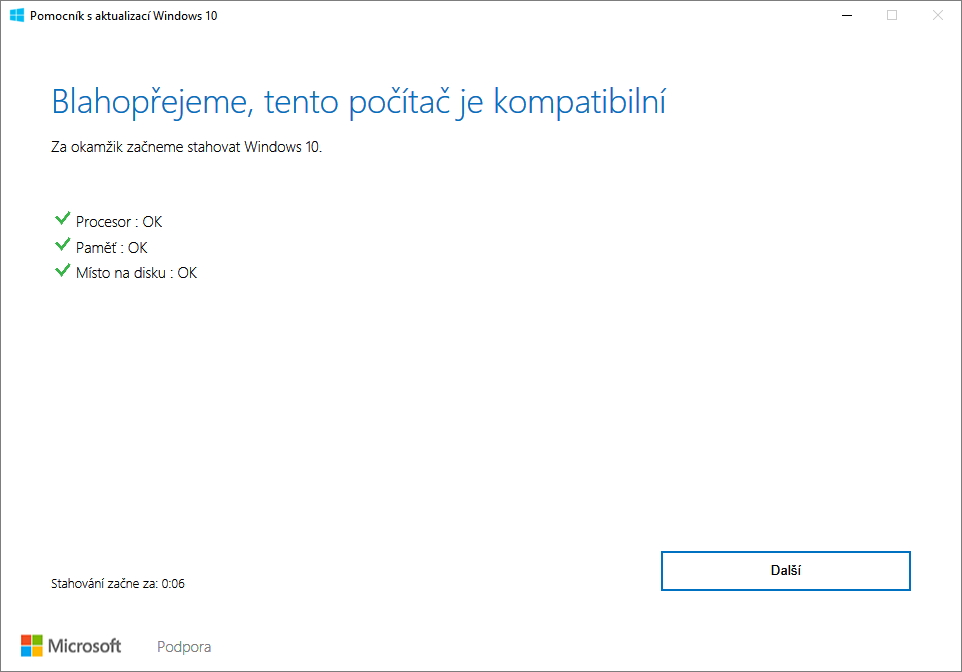Click the word "kompatibilní" in the heading

[x=580, y=102]
